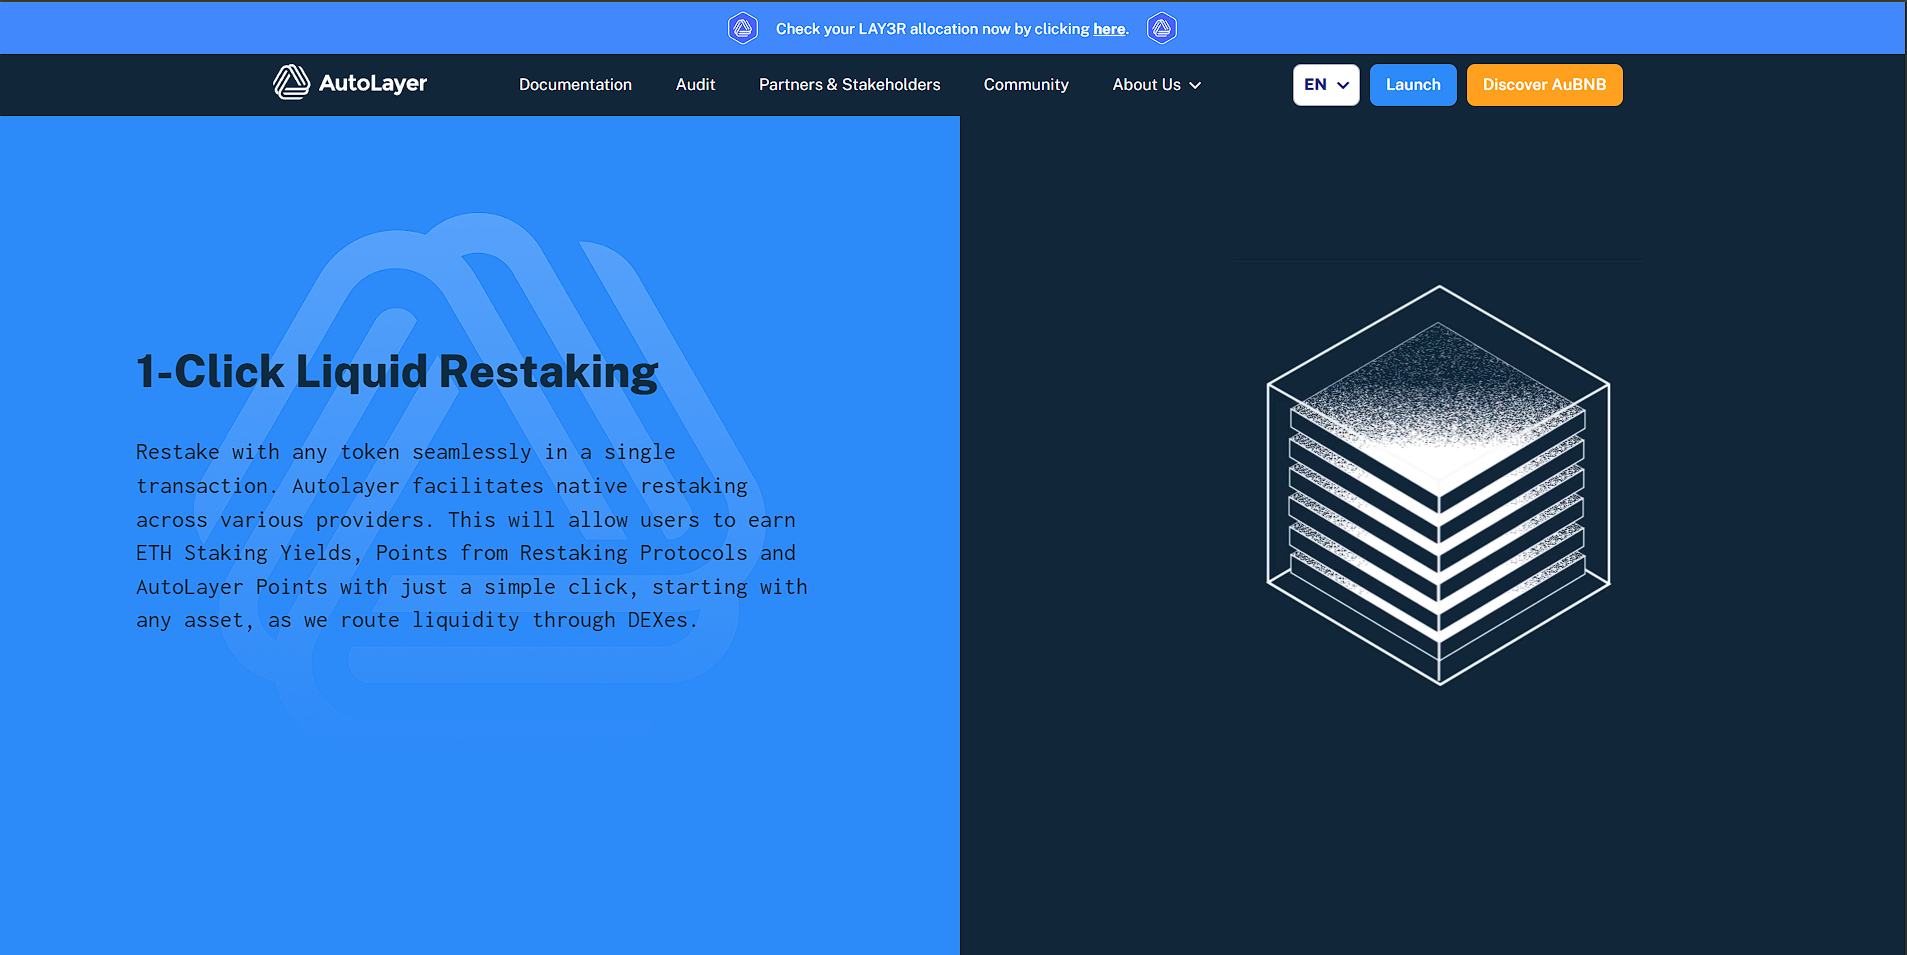Expand the About Us dropdown
This screenshot has width=1907, height=955.
(x=1156, y=85)
